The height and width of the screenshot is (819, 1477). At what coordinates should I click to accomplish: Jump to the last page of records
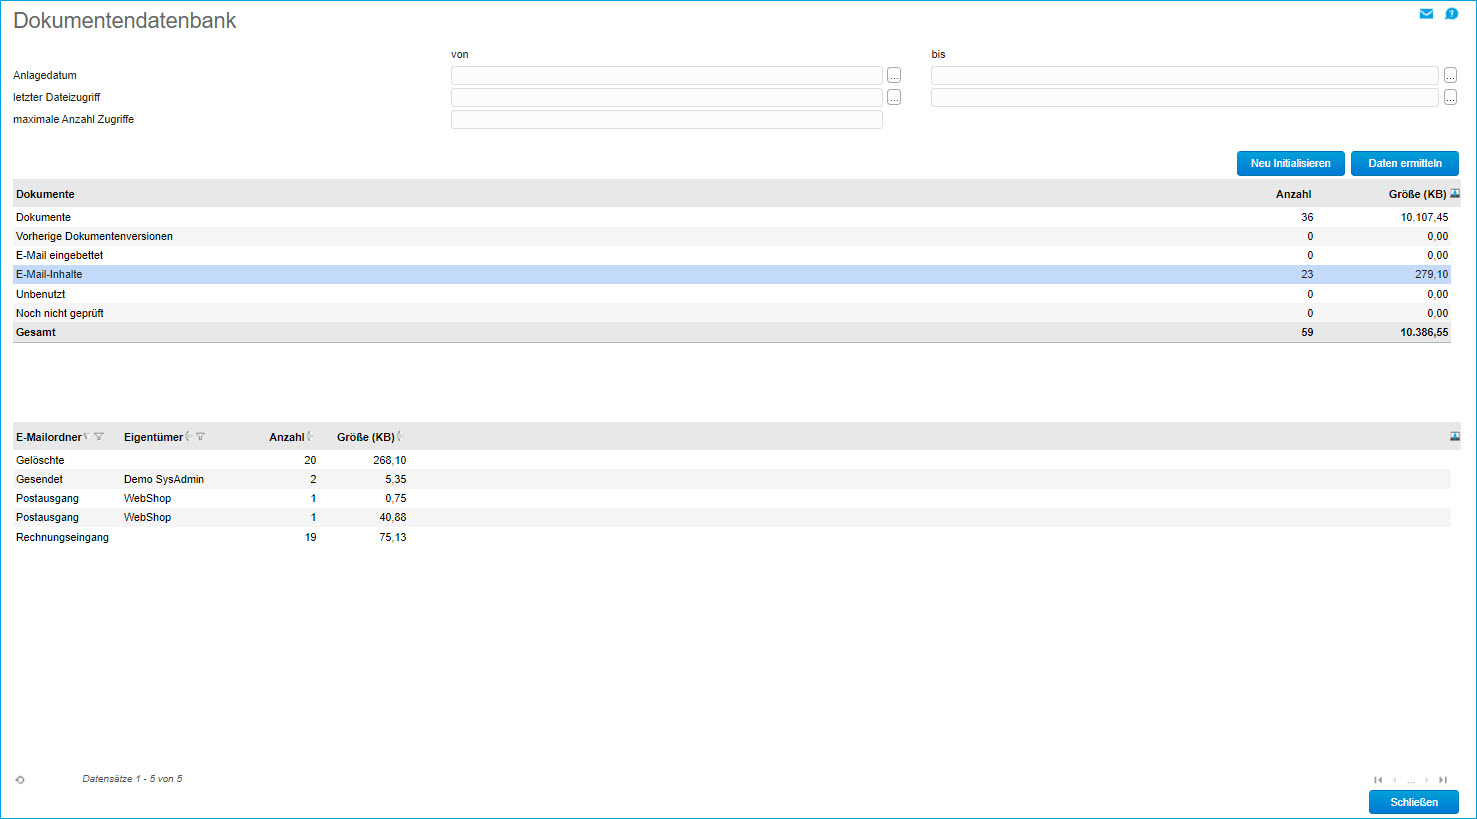click(x=1443, y=780)
